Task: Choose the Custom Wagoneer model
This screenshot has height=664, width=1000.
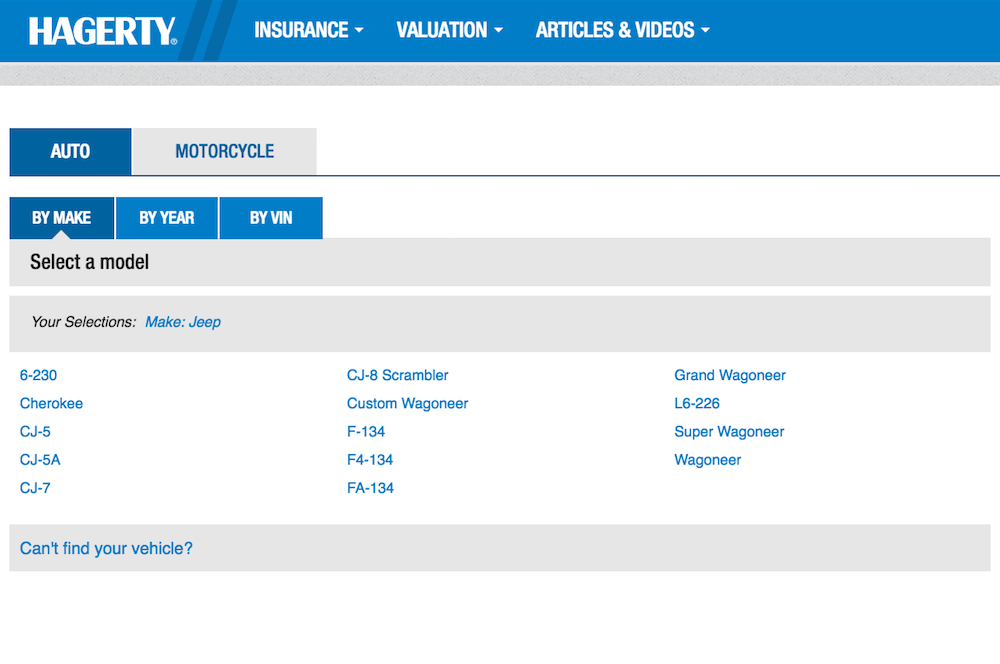Action: tap(408, 403)
